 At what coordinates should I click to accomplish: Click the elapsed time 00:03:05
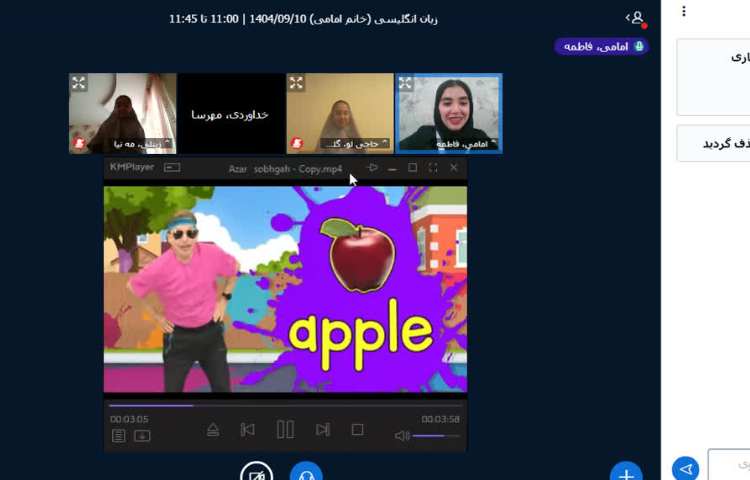coord(129,419)
